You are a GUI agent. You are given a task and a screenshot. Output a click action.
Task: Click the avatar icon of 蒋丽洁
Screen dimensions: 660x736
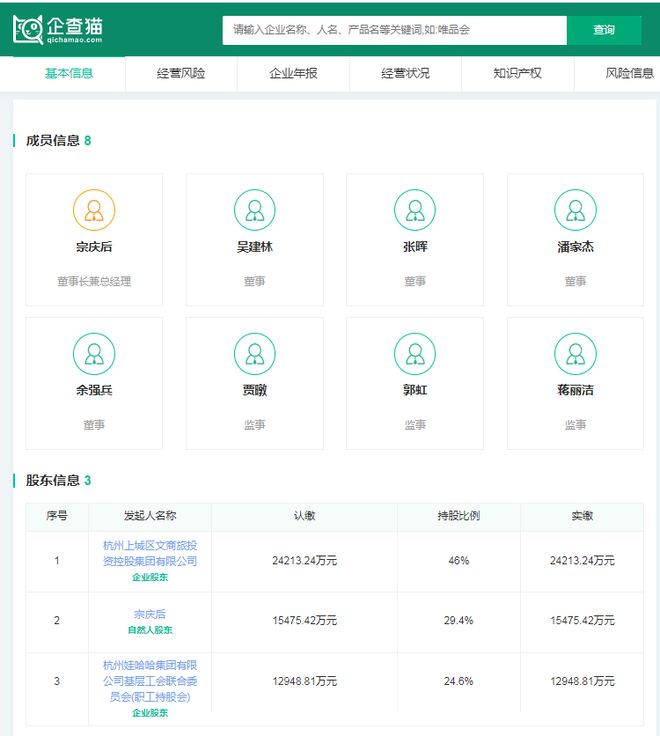tap(576, 353)
